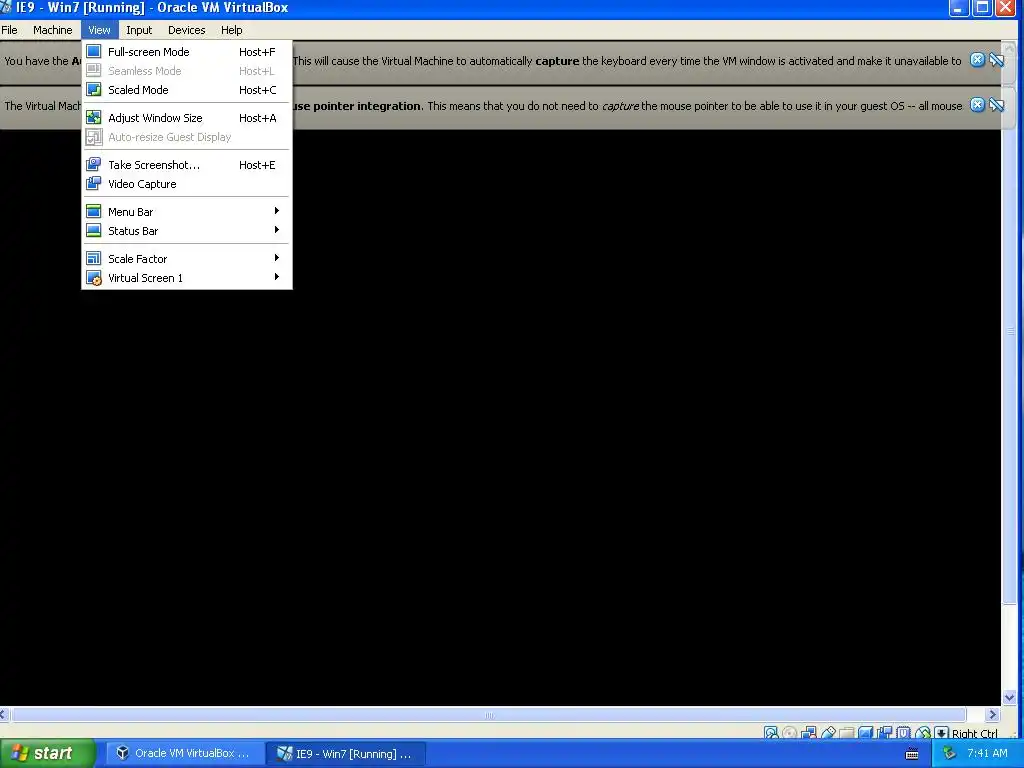Click the Safely Remove Hardware tray icon
This screenshot has height=768, width=1024.
pyautogui.click(x=950, y=754)
